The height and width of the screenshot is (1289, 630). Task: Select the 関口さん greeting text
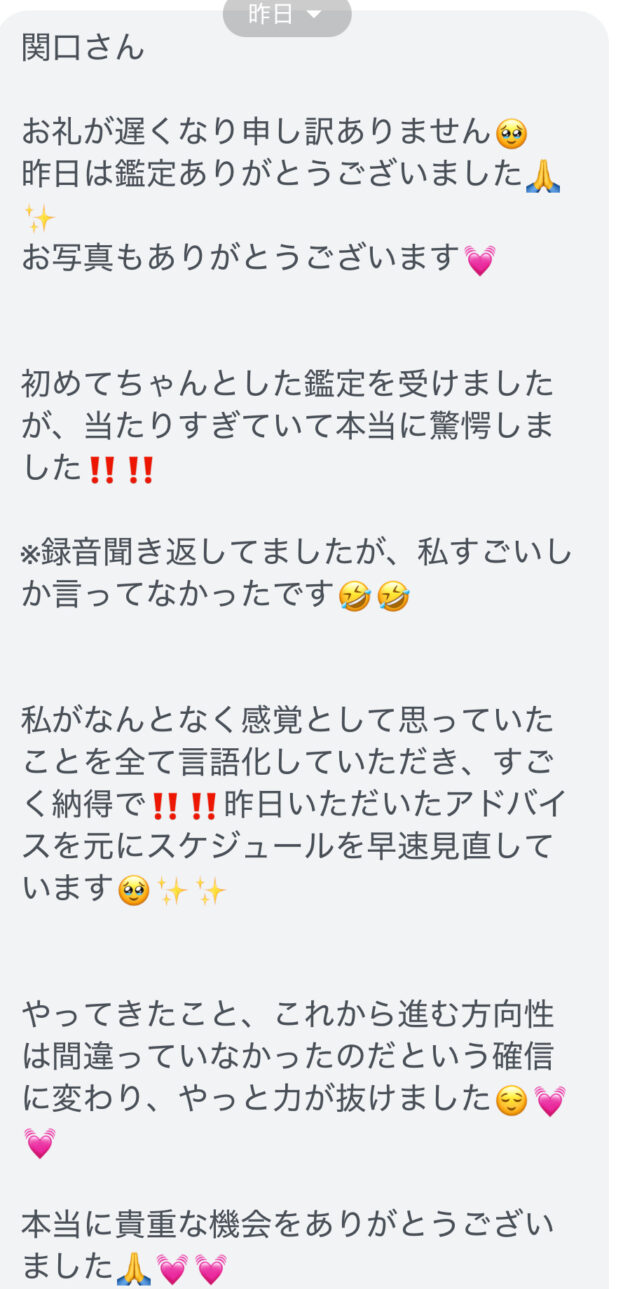pos(83,47)
